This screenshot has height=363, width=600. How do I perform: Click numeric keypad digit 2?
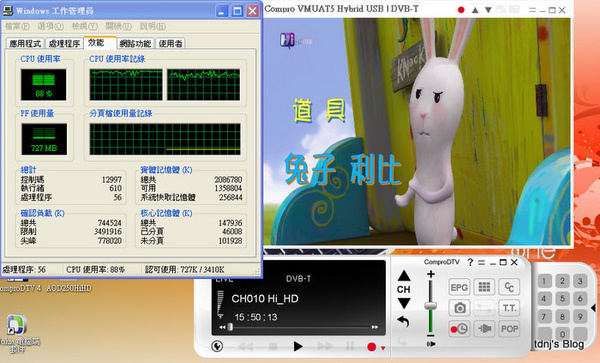[x=562, y=281]
